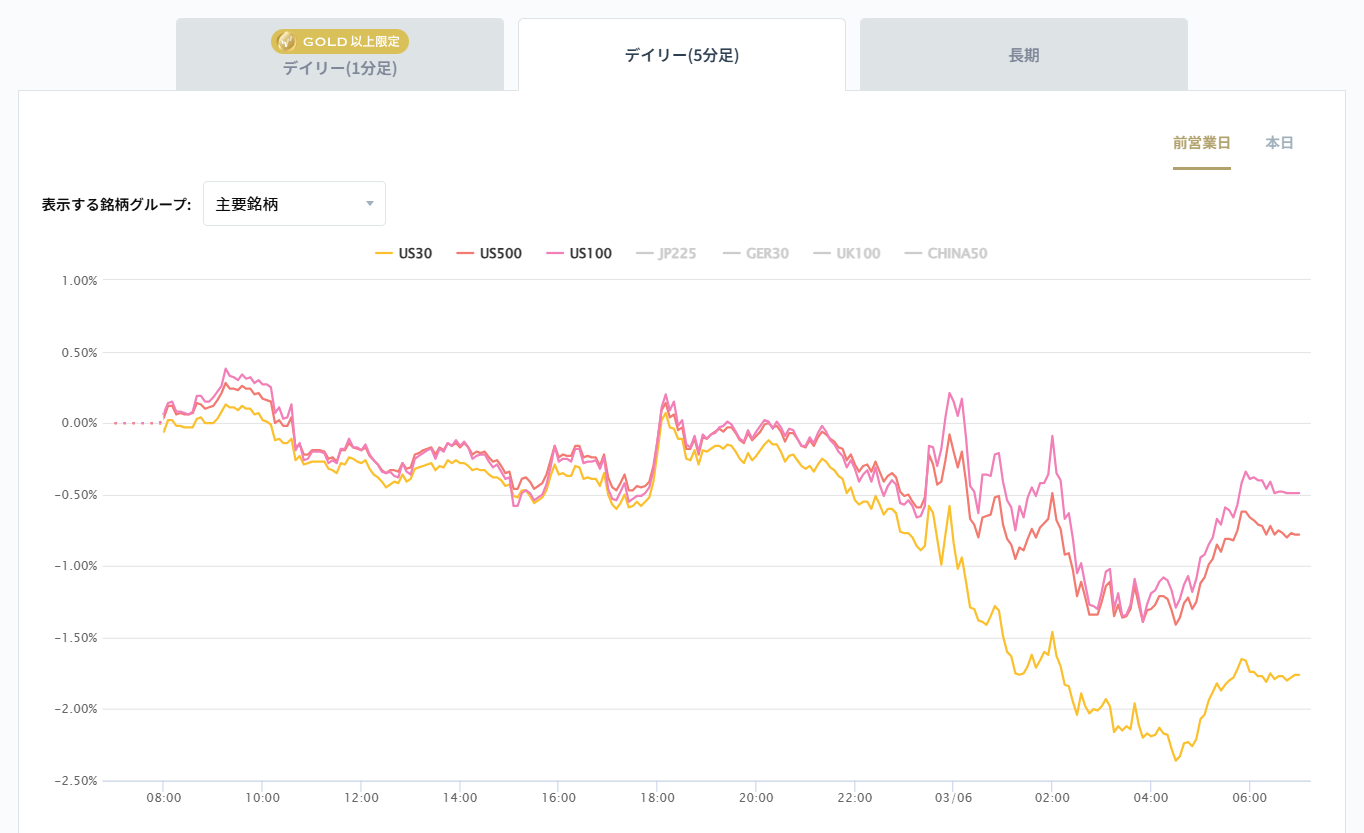Screen dimensions: 1364x833
Task: Click the GOLD badge icon on the 1-minute tab
Action: tap(286, 41)
